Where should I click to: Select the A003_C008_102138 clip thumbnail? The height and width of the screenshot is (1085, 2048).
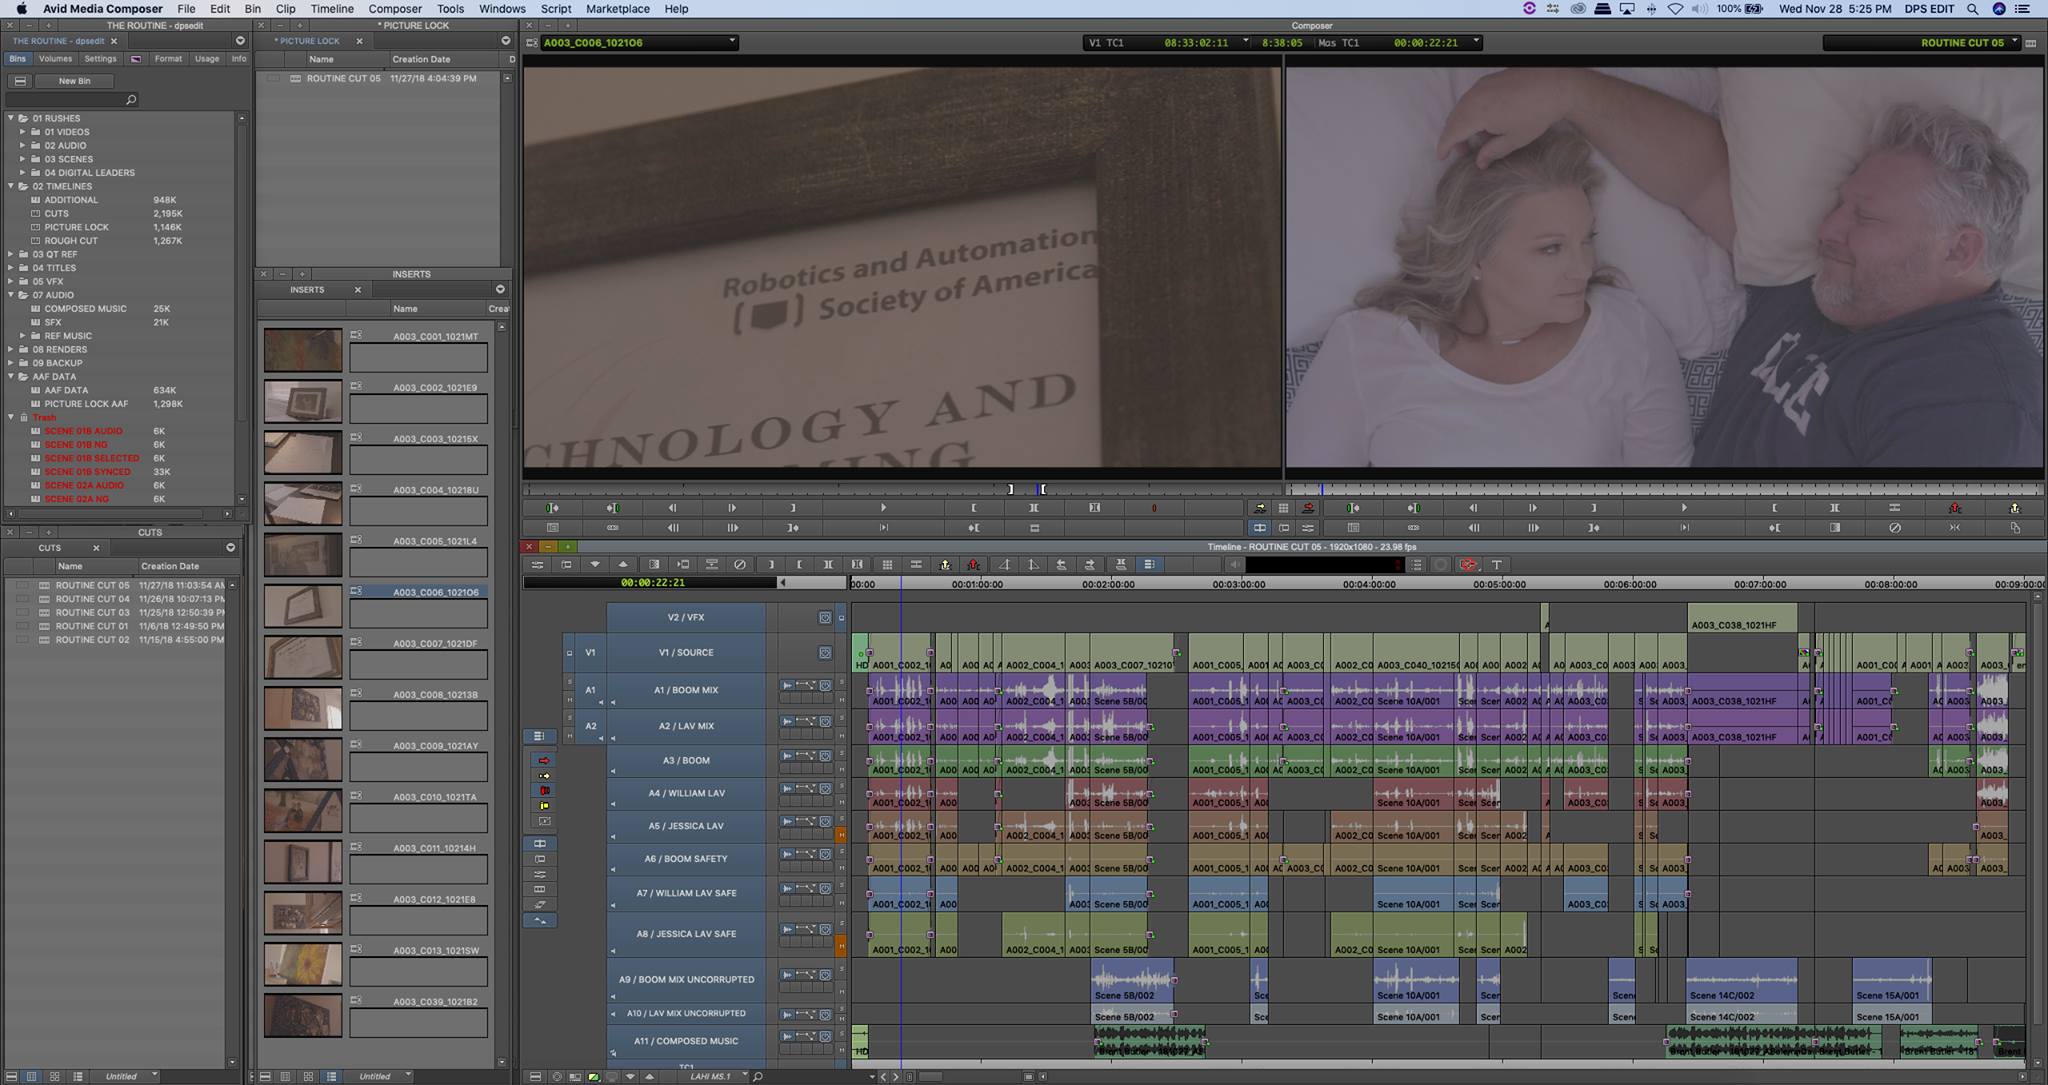pyautogui.click(x=302, y=708)
